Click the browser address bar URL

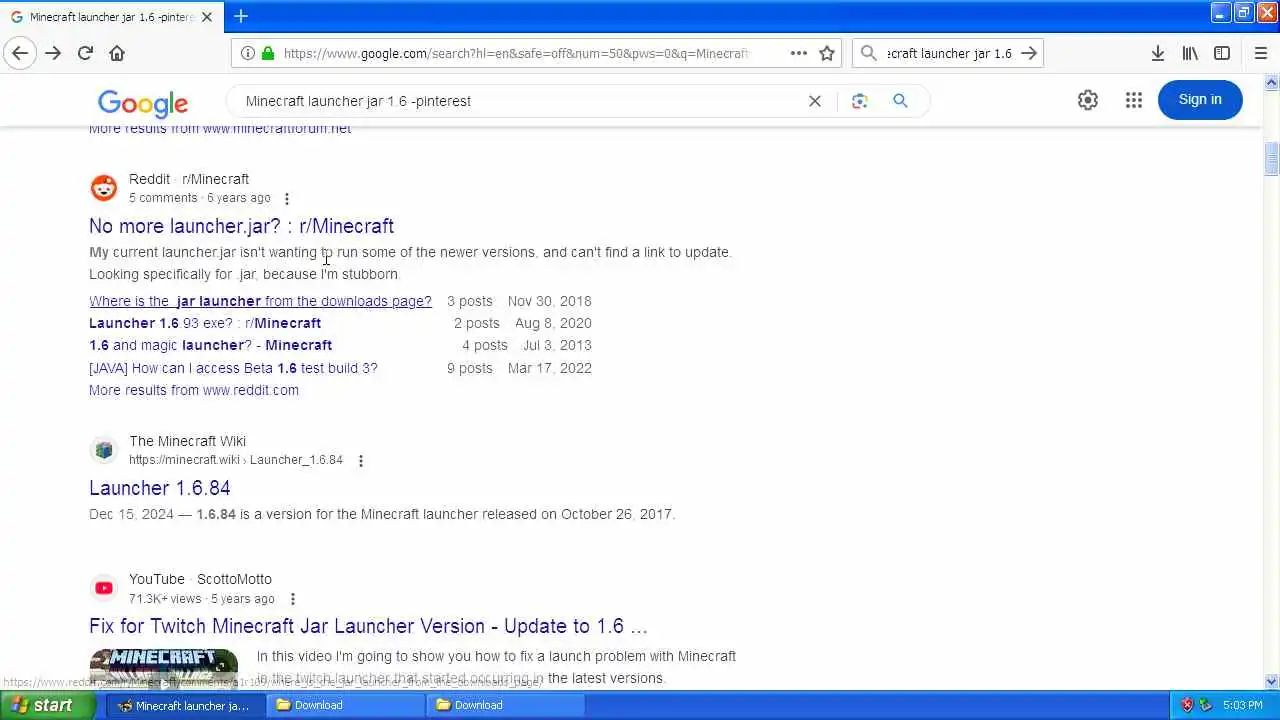516,53
